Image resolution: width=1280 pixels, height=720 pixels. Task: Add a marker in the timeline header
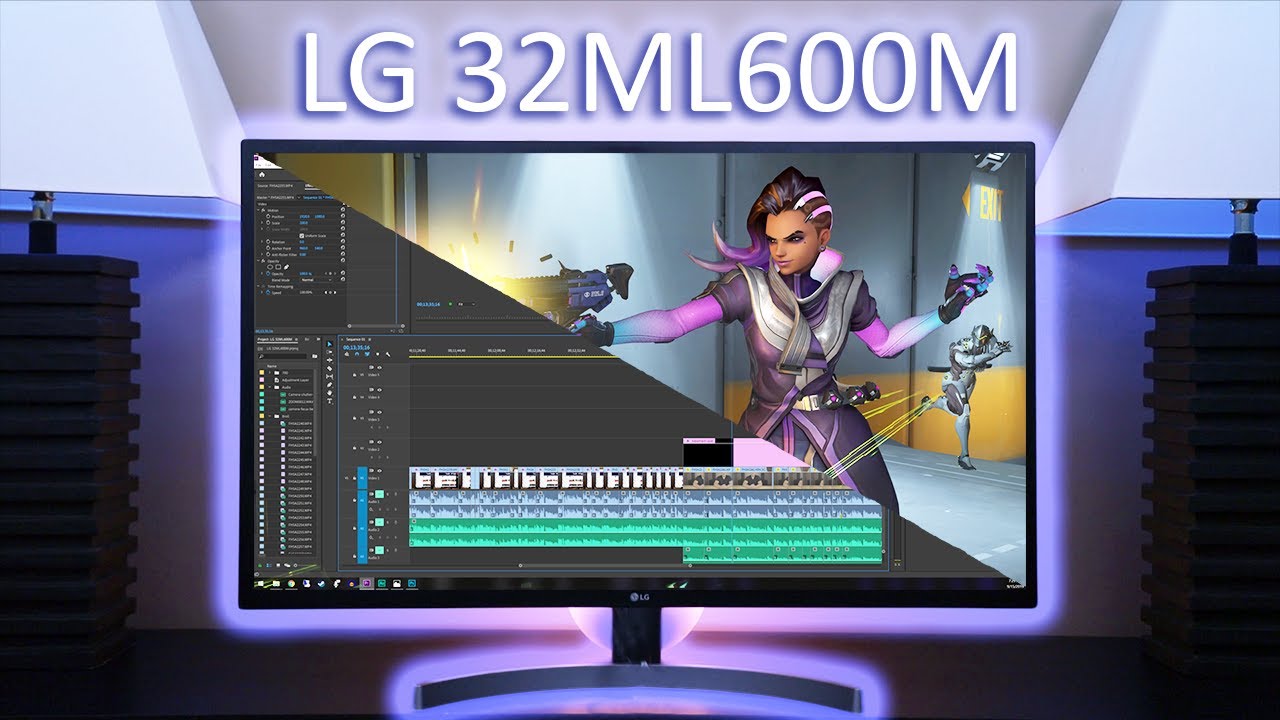click(x=377, y=354)
